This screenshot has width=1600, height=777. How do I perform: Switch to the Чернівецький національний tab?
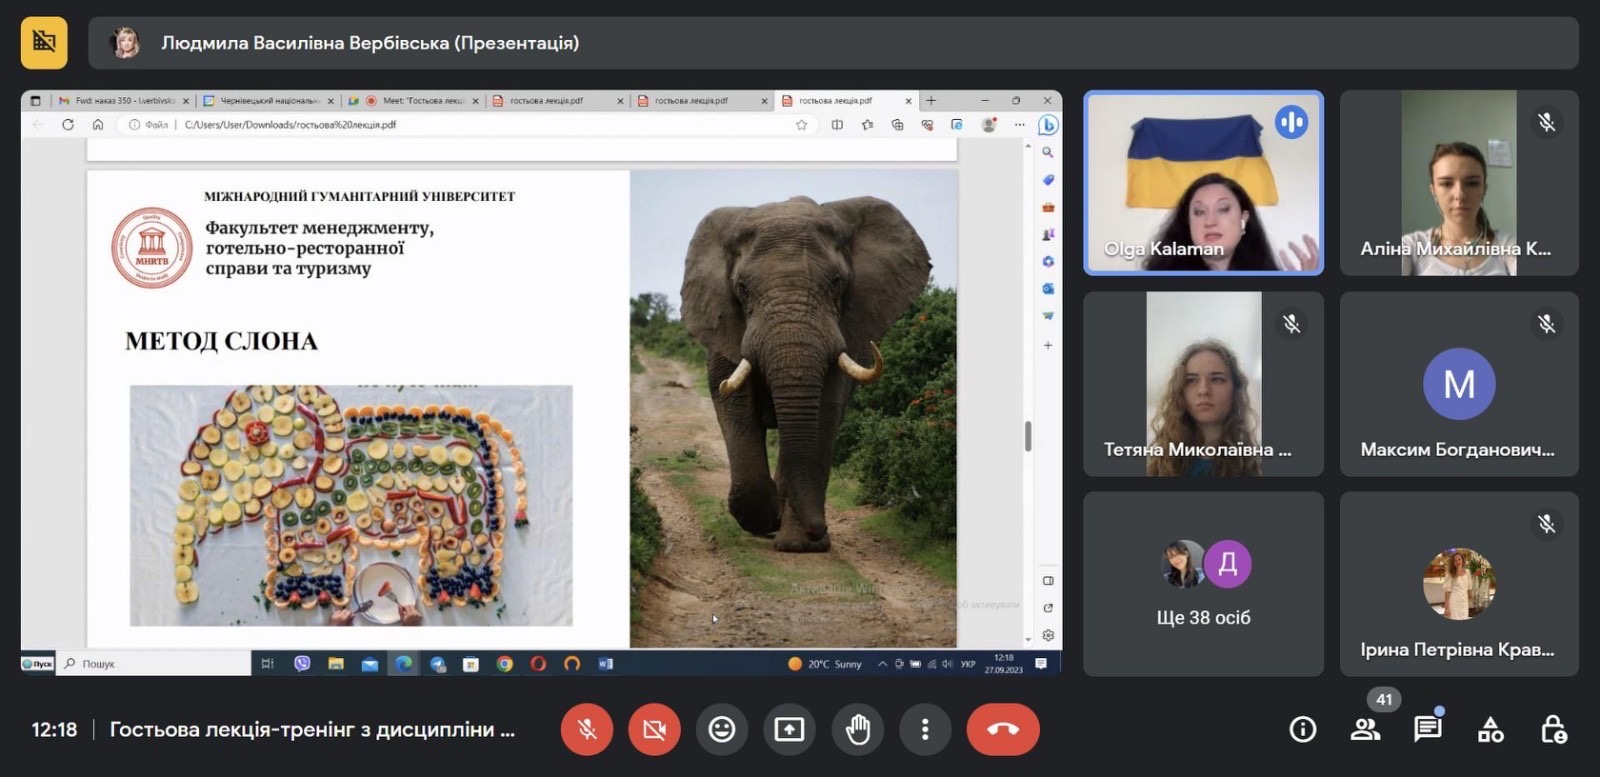coord(268,101)
